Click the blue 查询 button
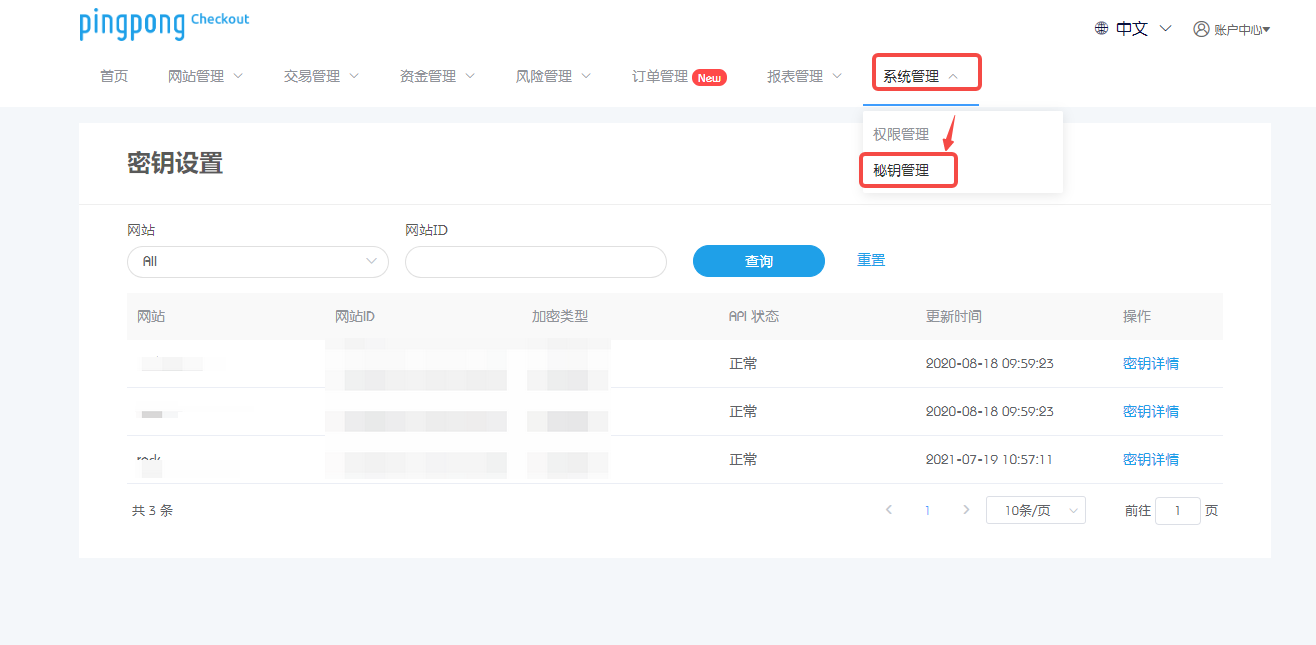The width and height of the screenshot is (1316, 645). [x=758, y=261]
